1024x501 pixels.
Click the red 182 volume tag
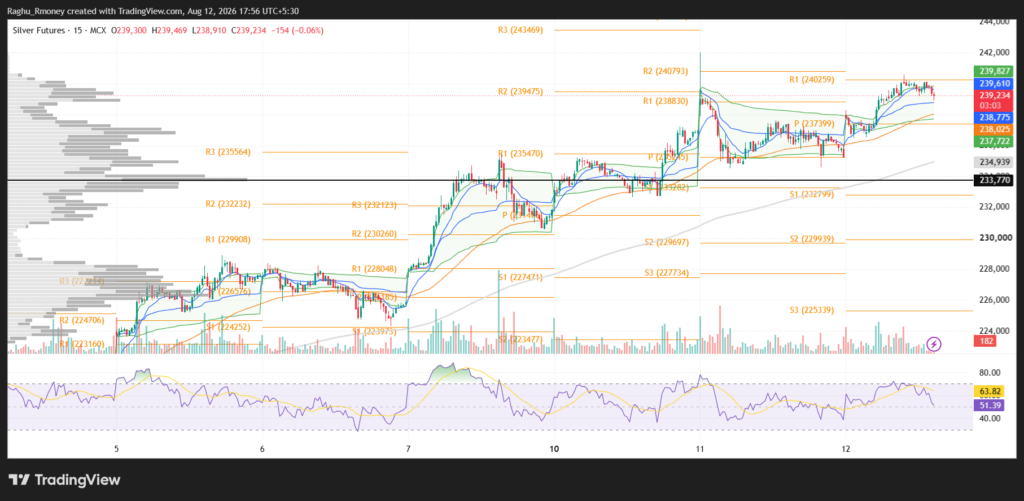point(984,341)
